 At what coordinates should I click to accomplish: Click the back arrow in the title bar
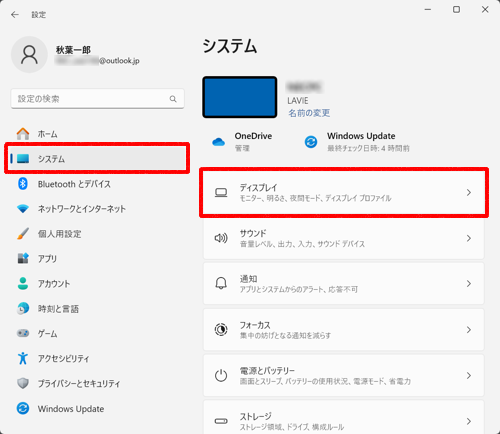coord(15,15)
